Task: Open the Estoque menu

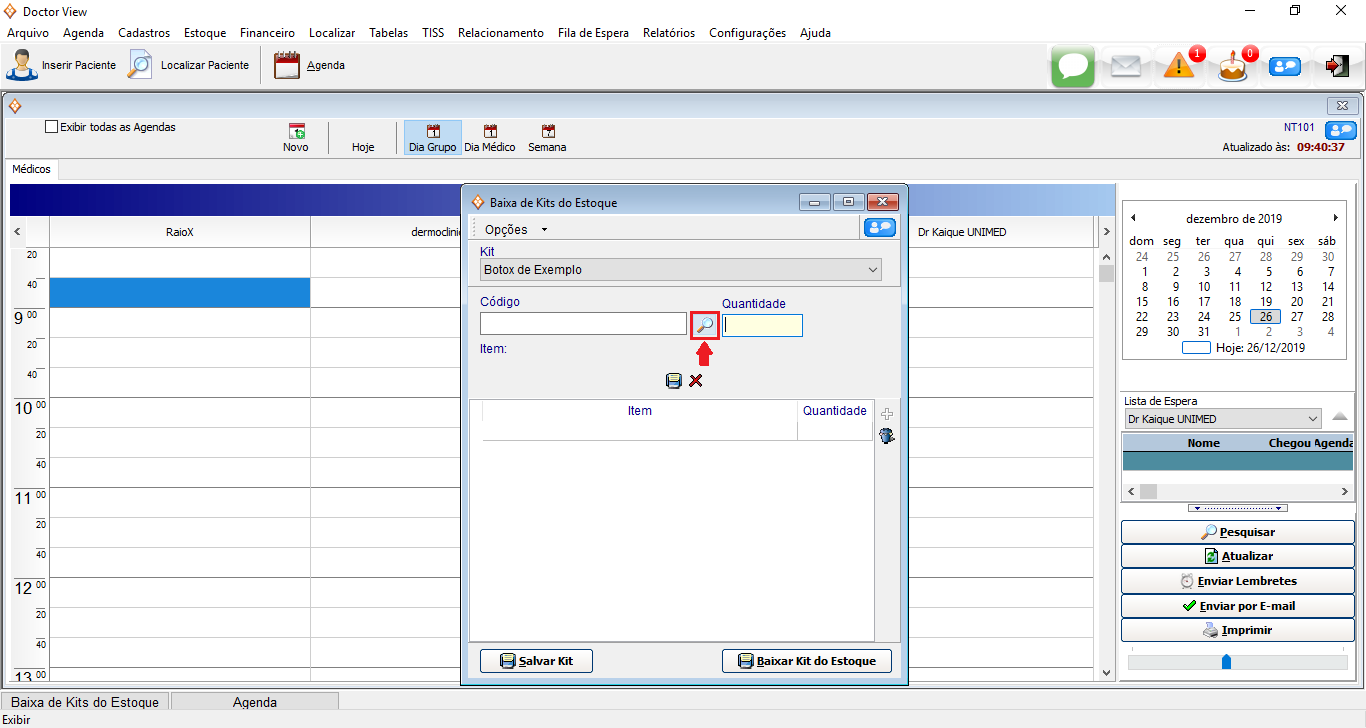Action: (205, 32)
